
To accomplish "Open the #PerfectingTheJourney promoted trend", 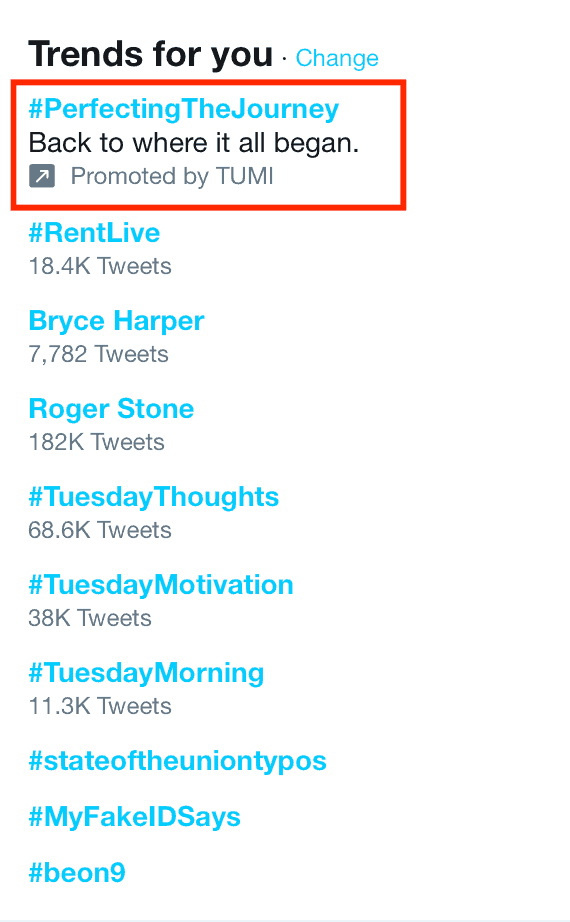I will tap(184, 109).
